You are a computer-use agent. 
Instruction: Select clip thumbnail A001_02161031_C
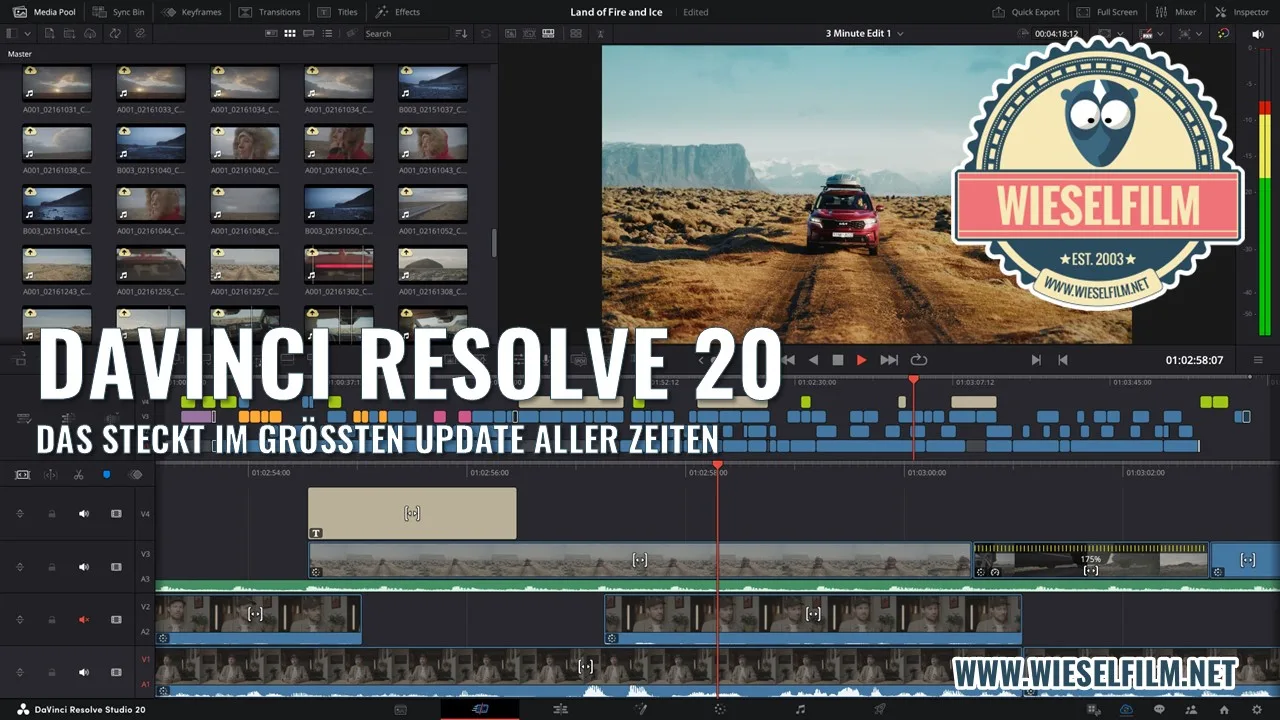(x=57, y=82)
